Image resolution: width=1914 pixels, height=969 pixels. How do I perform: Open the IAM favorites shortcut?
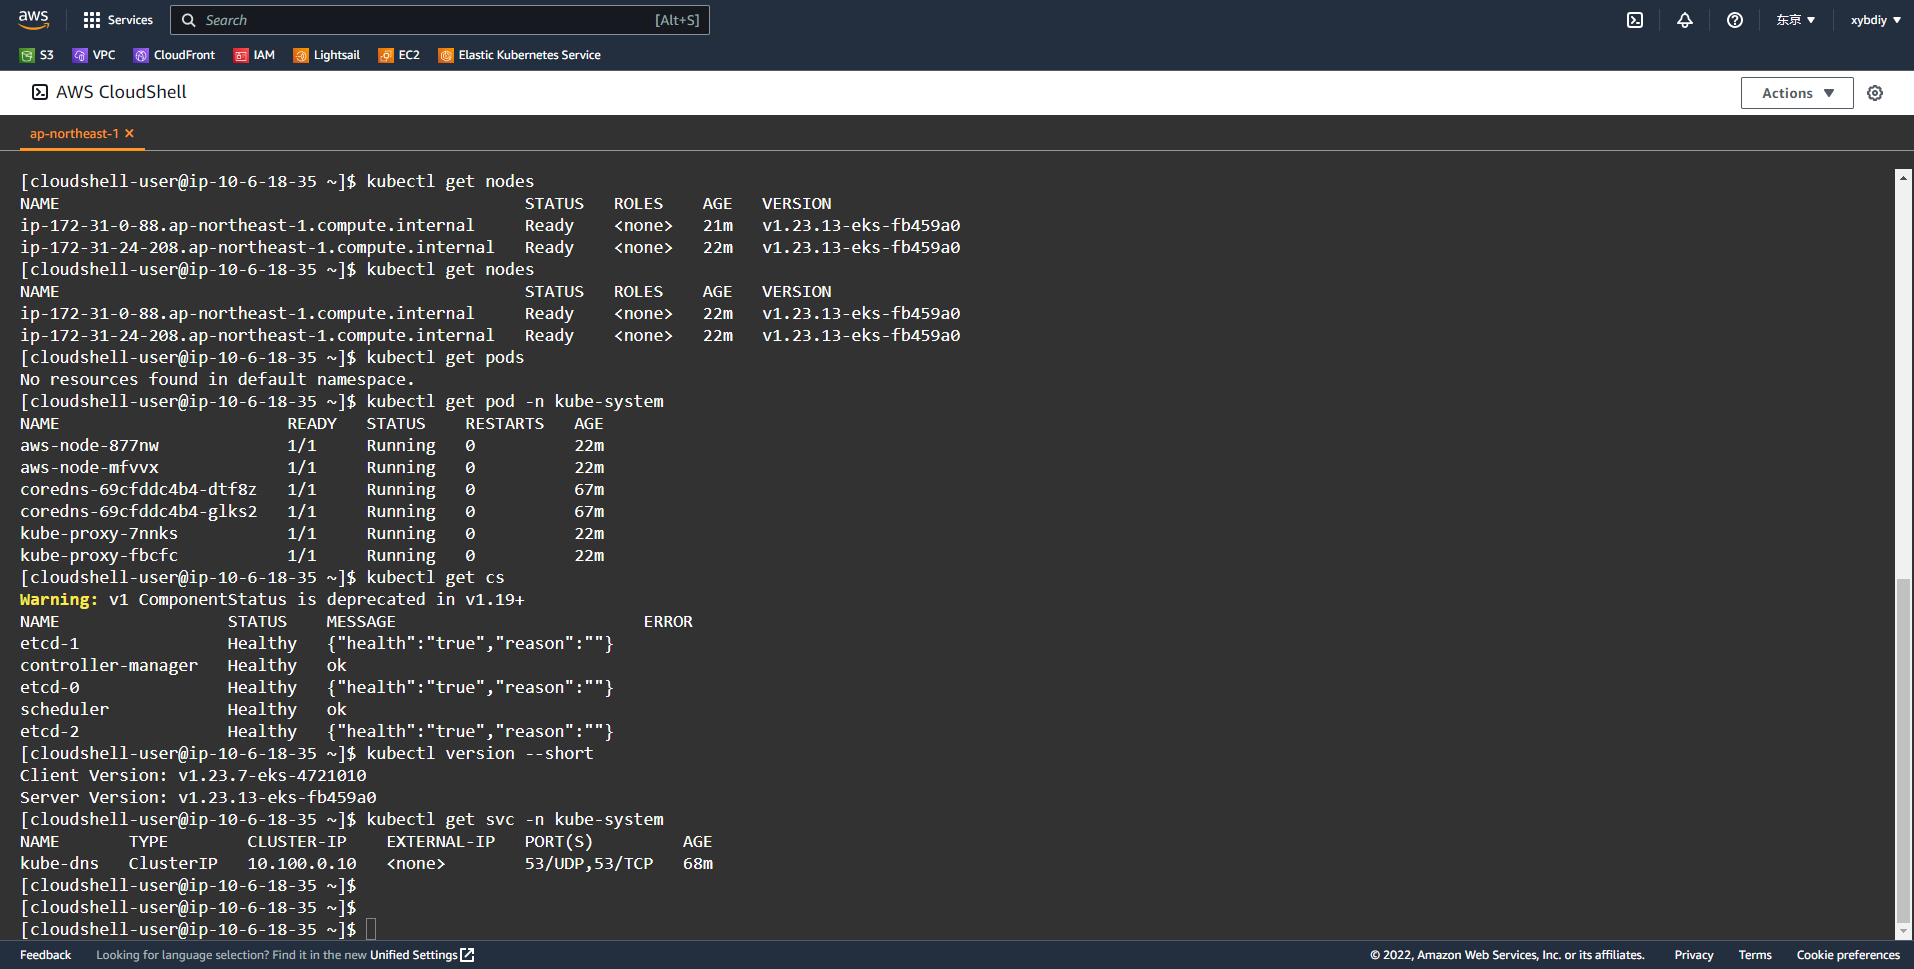(x=254, y=55)
